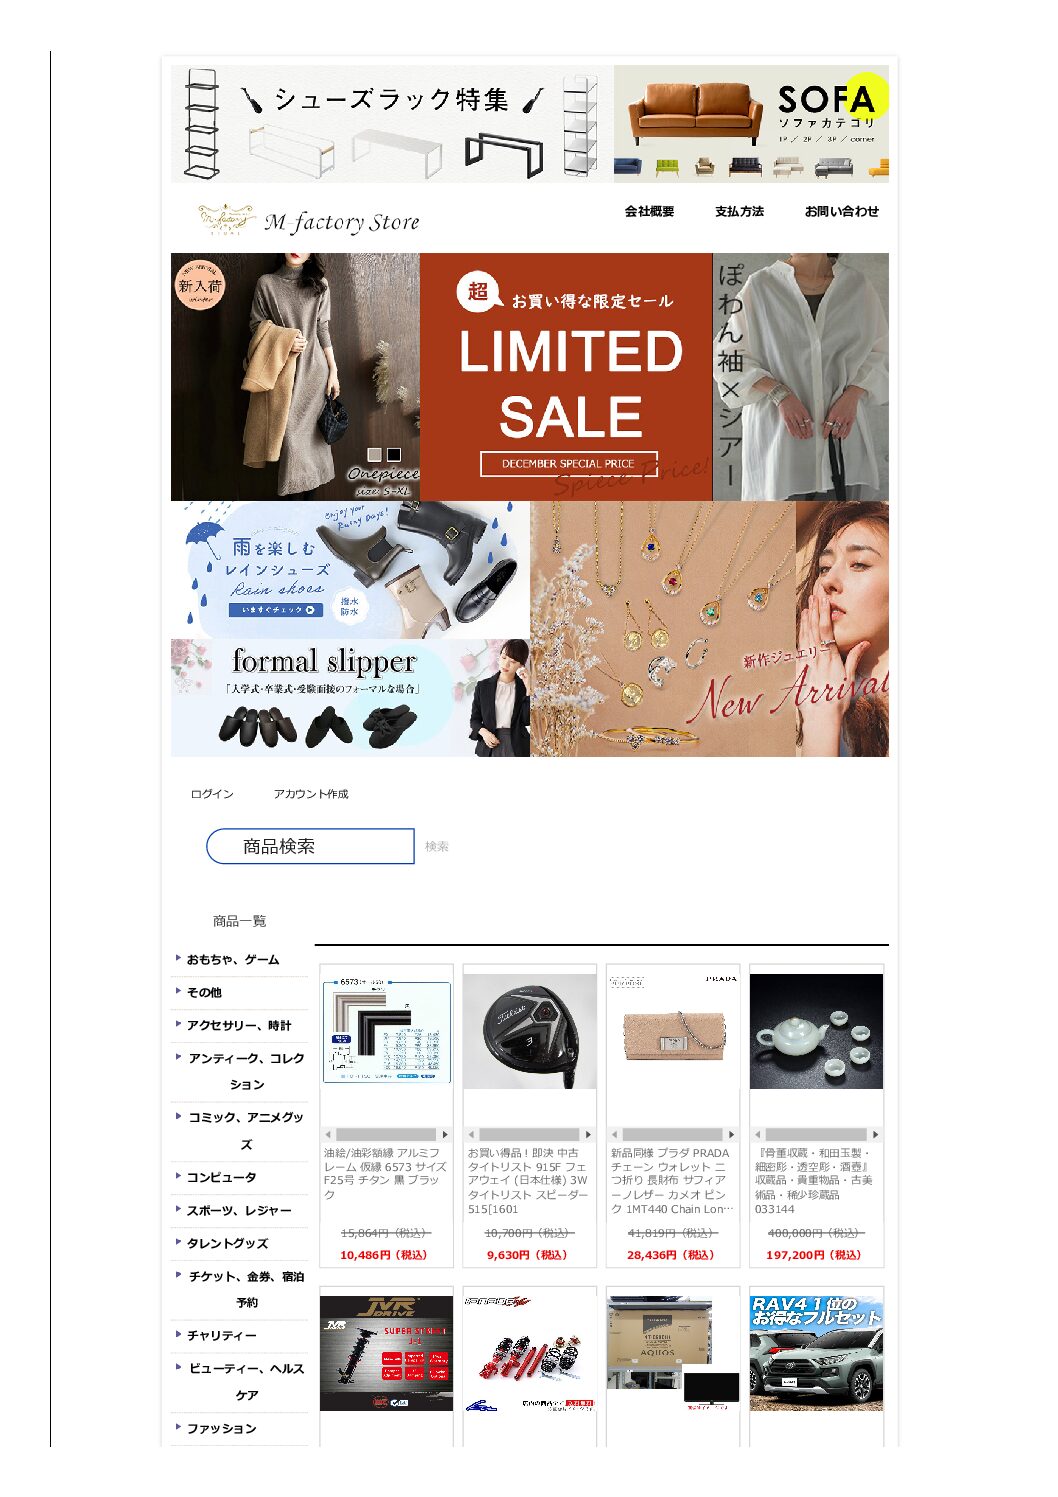Expand the アクセサリー、時計 category
Image resolution: width=1058 pixels, height=1497 pixels.
[239, 1025]
